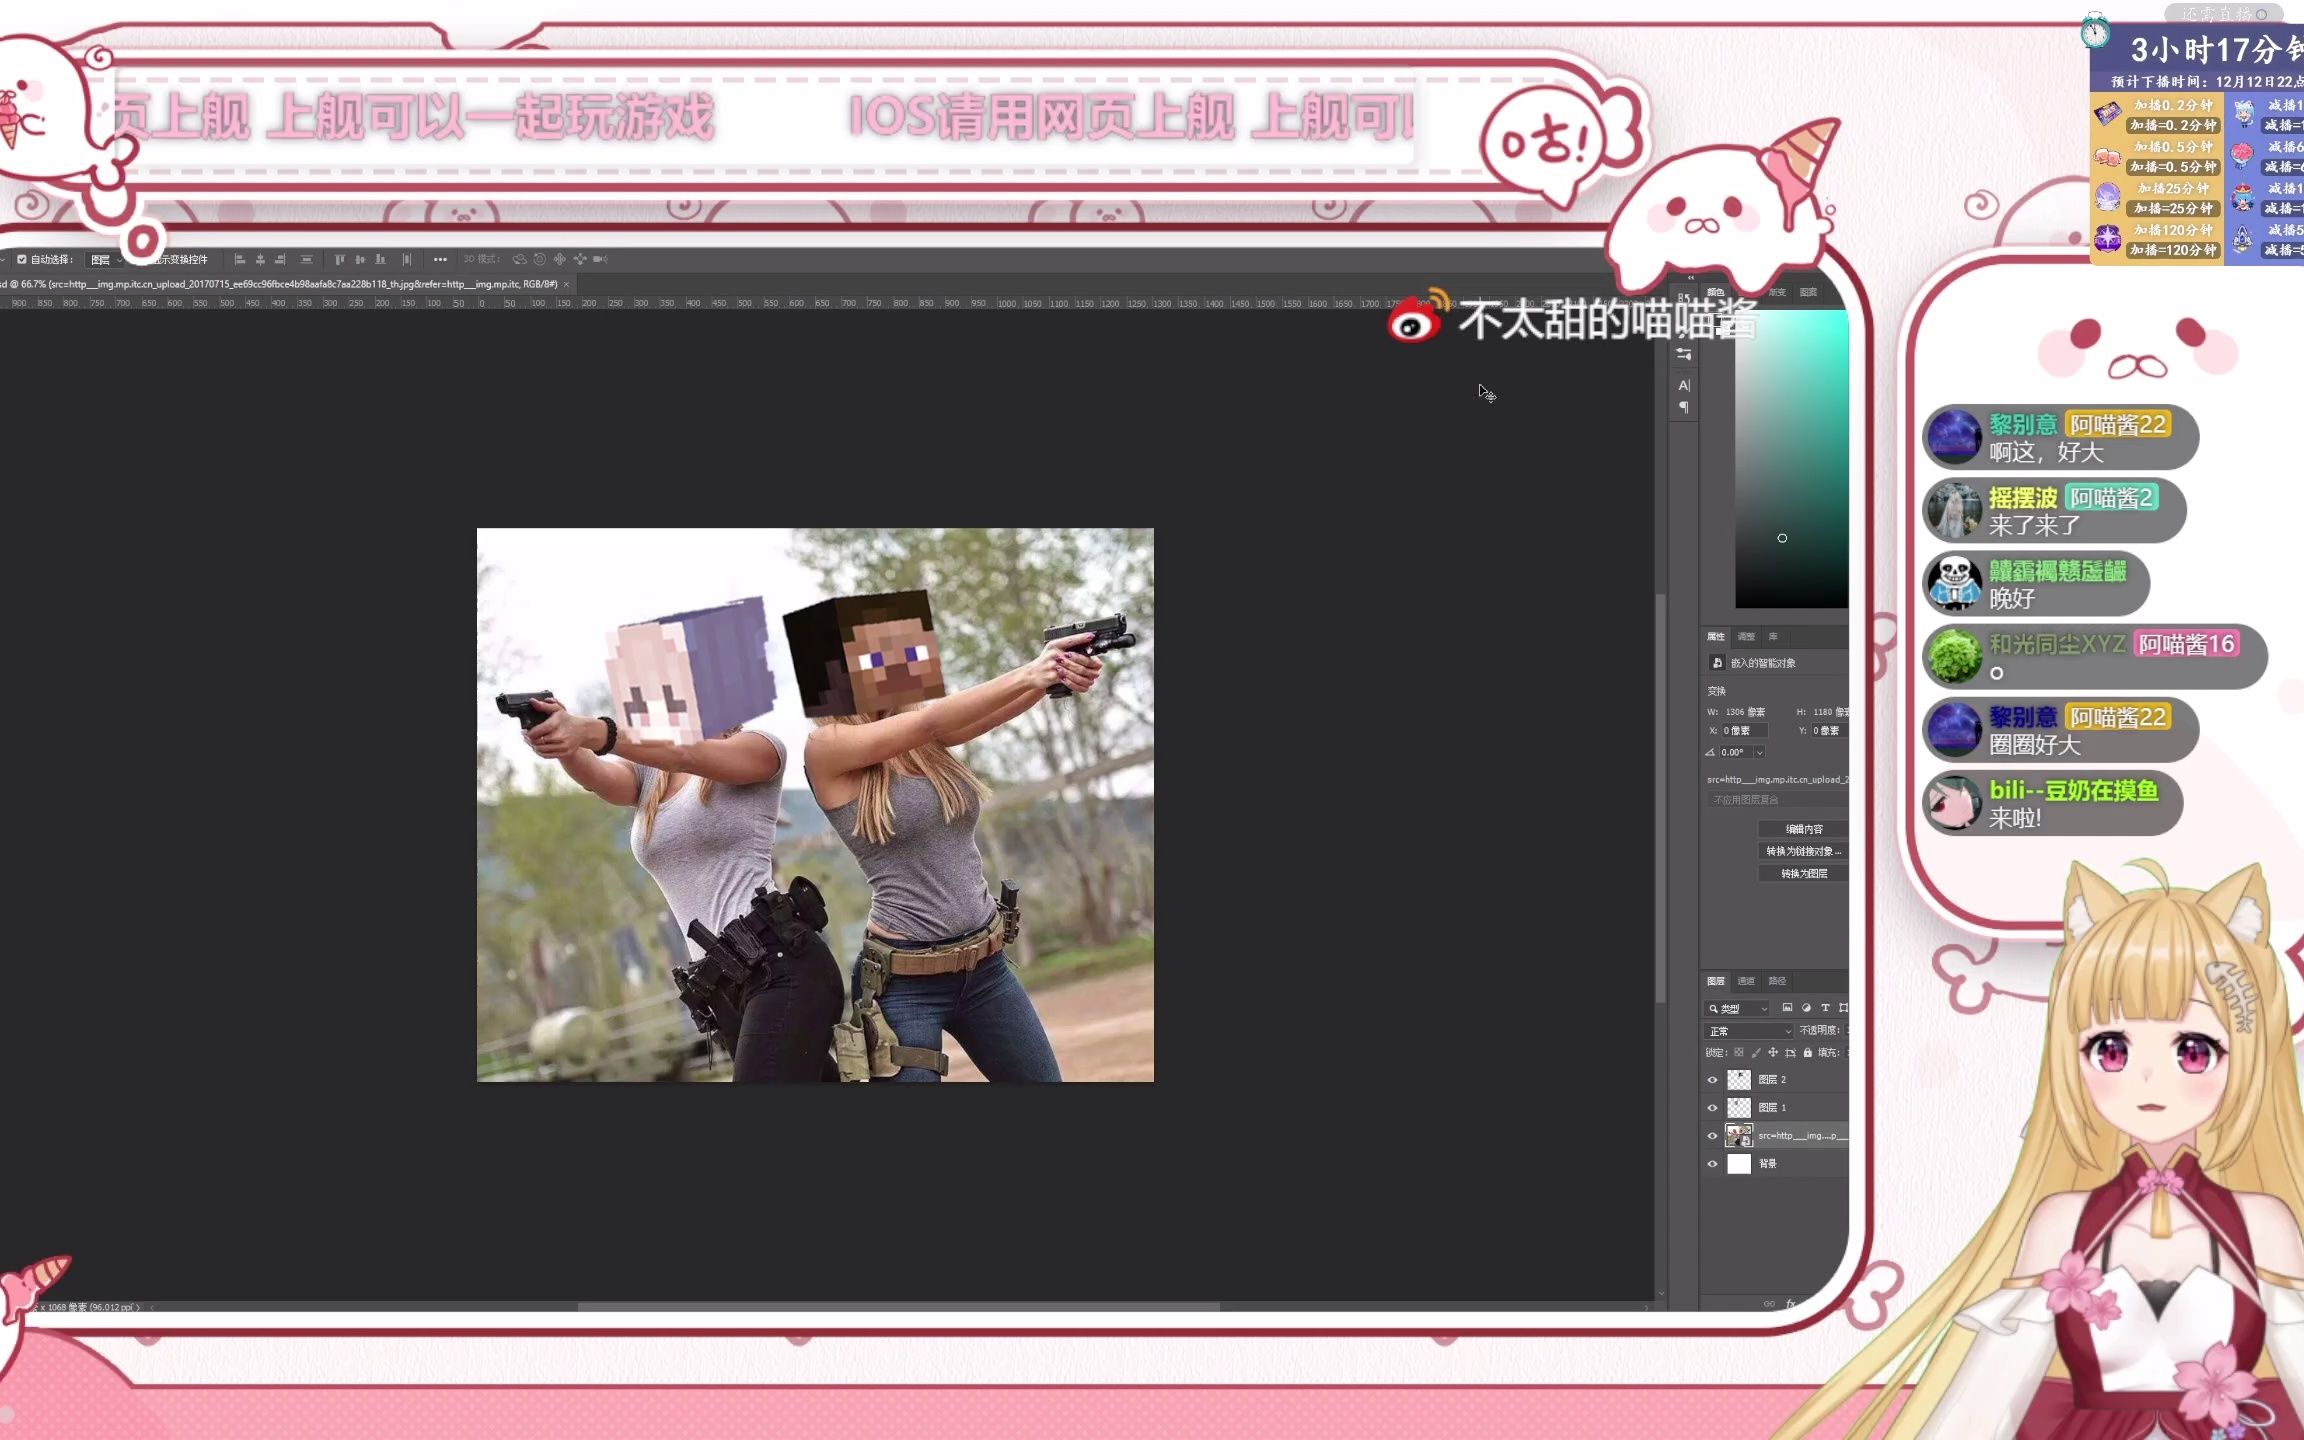Switch to the 调整 adjustments tab
The image size is (2304, 1440).
pyautogui.click(x=1746, y=637)
